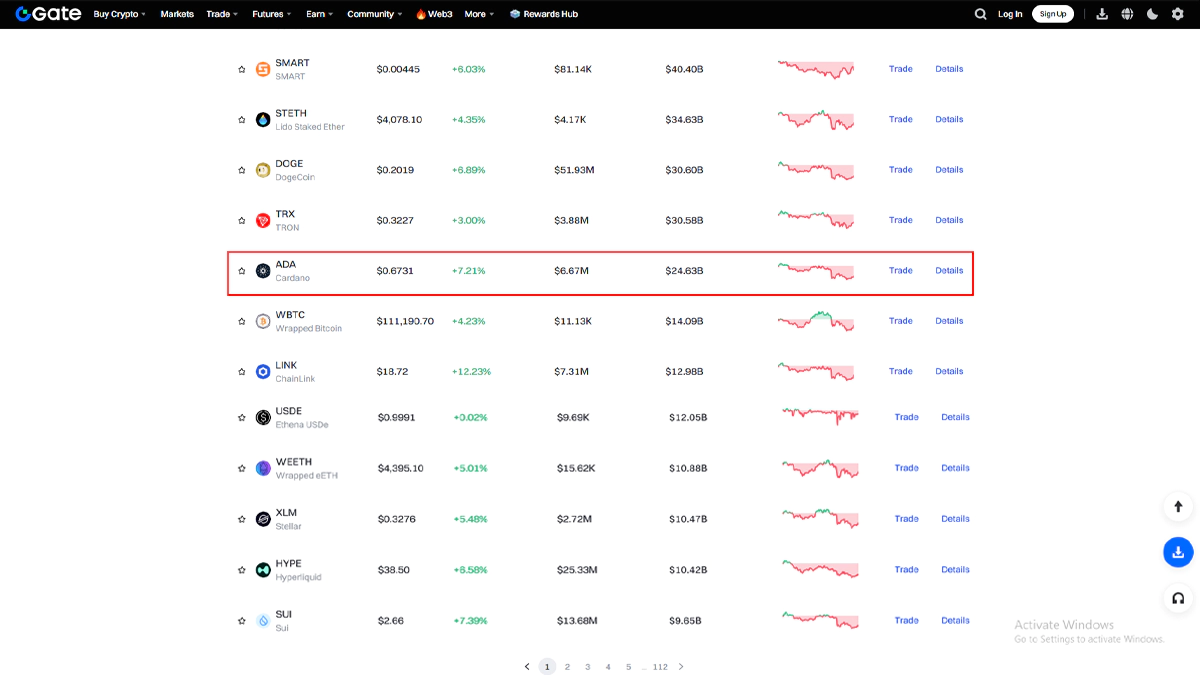Open the Markets menu item
This screenshot has width=1200, height=675.
click(x=177, y=14)
